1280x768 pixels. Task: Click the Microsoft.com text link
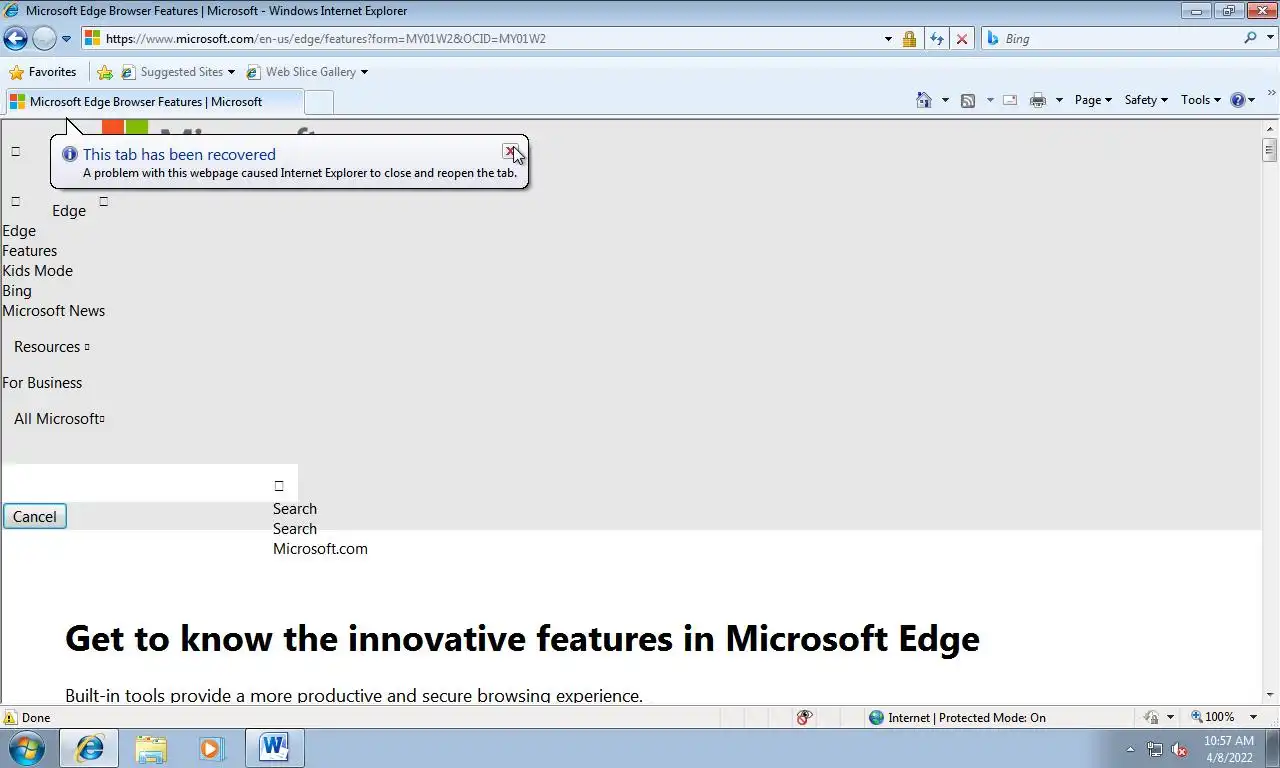click(320, 549)
